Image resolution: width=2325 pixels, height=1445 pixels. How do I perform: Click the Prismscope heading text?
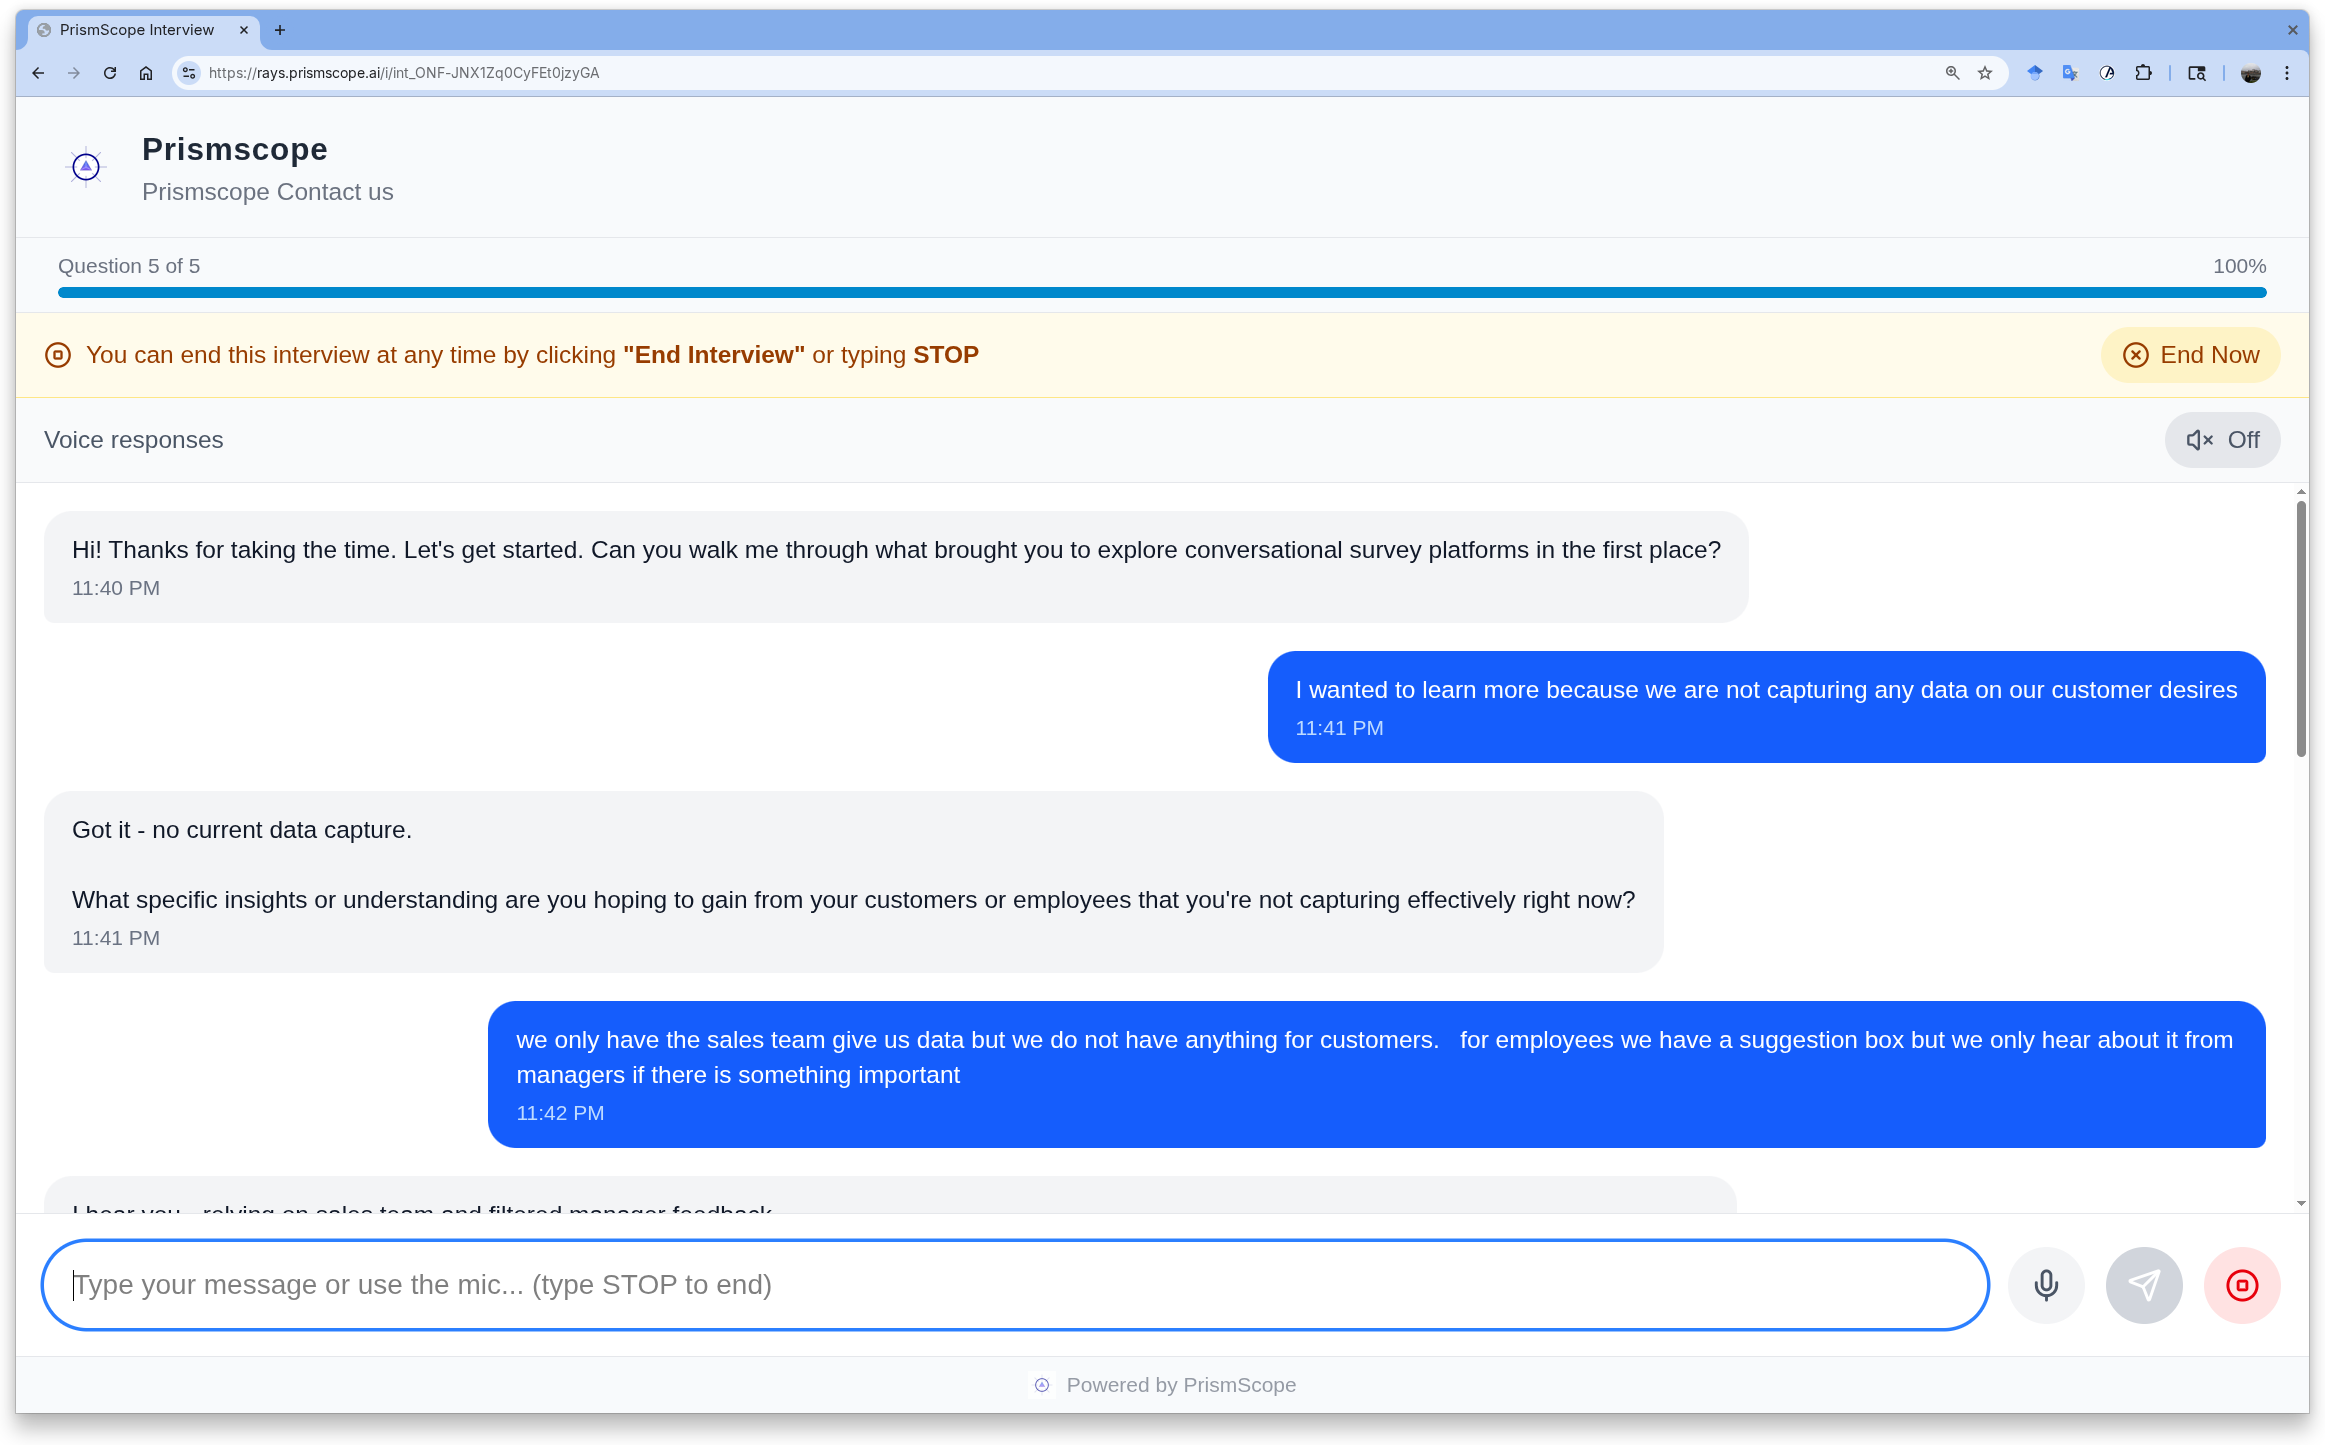click(x=234, y=149)
